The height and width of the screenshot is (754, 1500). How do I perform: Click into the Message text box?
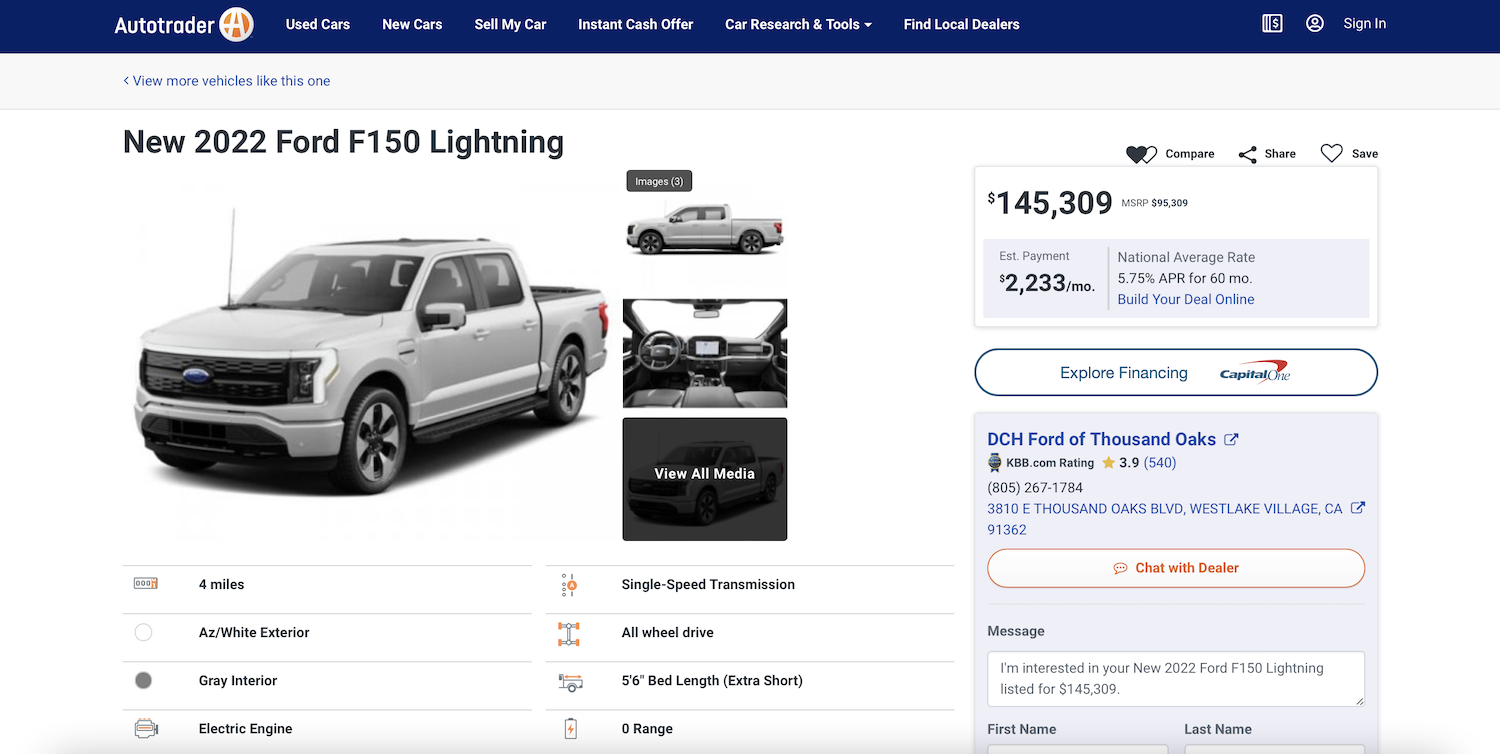1176,679
